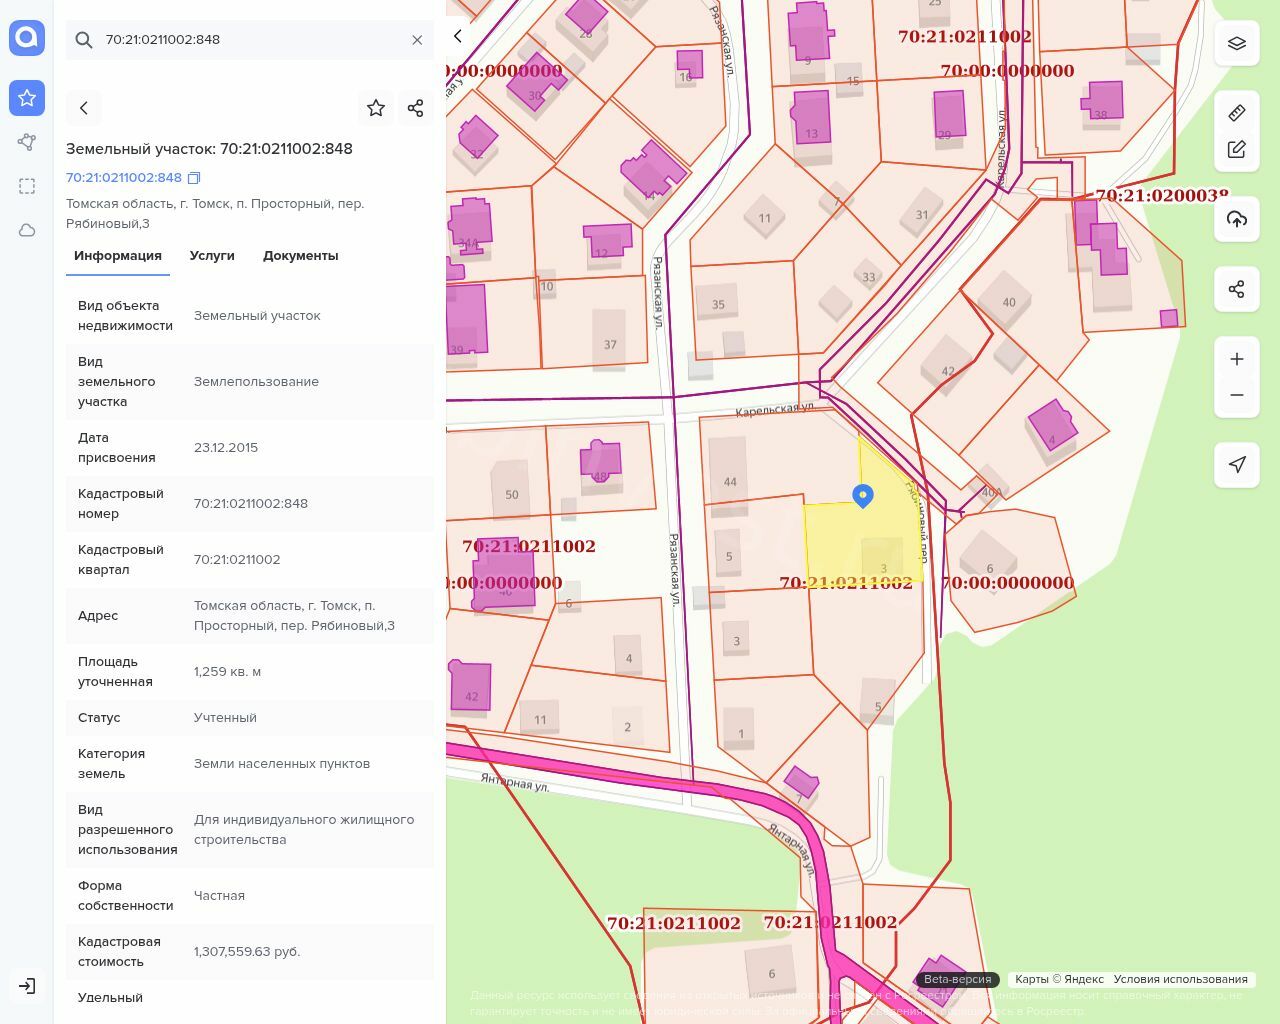Open the favorites section in sidebar
This screenshot has height=1024, width=1280.
(x=27, y=98)
